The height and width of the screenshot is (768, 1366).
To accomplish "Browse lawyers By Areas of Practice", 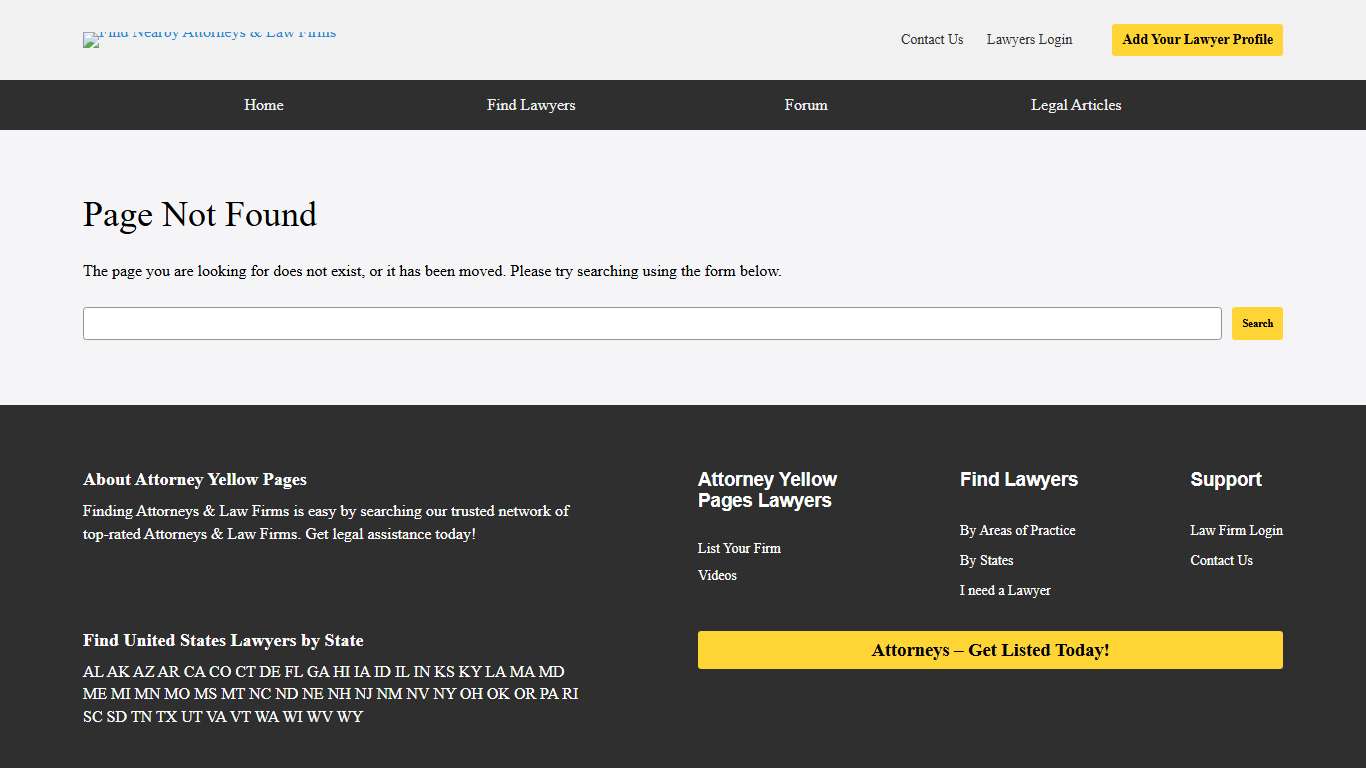I will tap(1017, 530).
